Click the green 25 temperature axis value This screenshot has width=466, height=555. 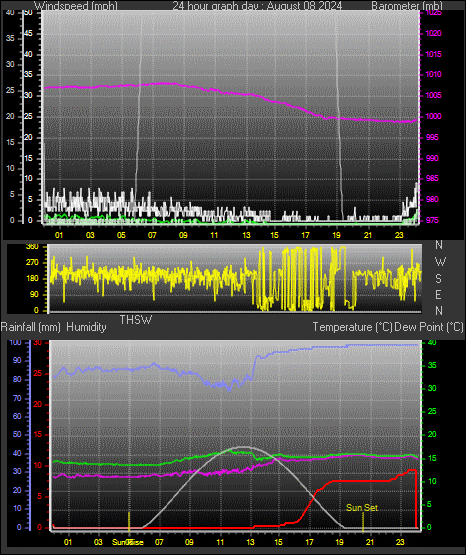(432, 411)
